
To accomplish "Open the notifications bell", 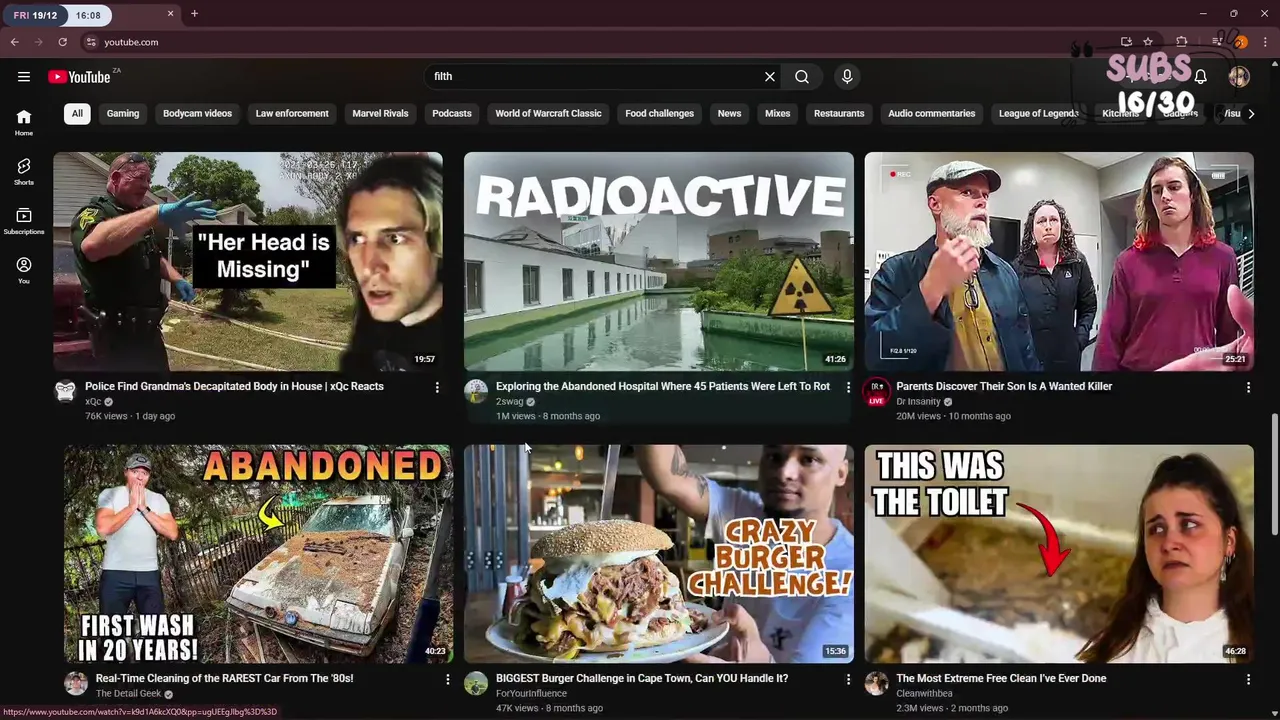I will [x=1201, y=77].
